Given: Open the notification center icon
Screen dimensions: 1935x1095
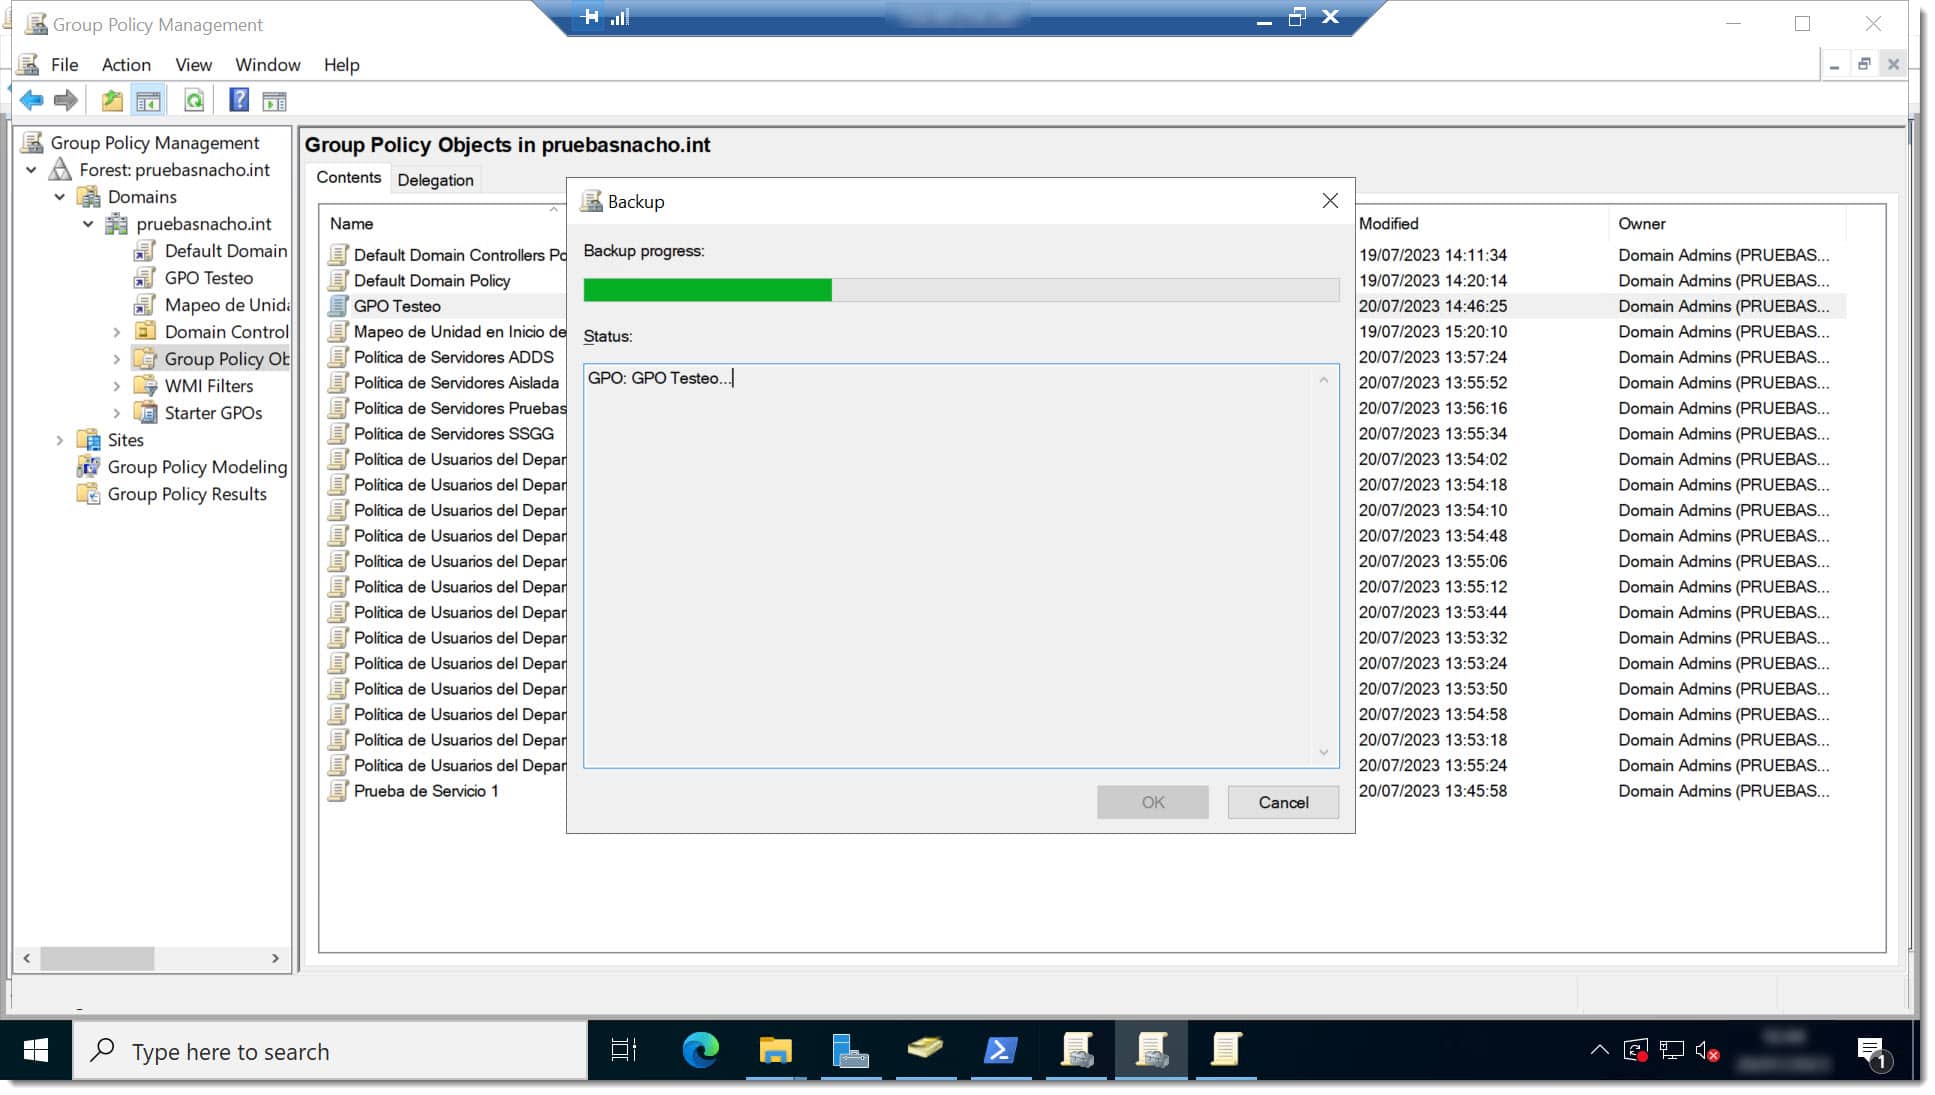Looking at the screenshot, I should 1871,1051.
